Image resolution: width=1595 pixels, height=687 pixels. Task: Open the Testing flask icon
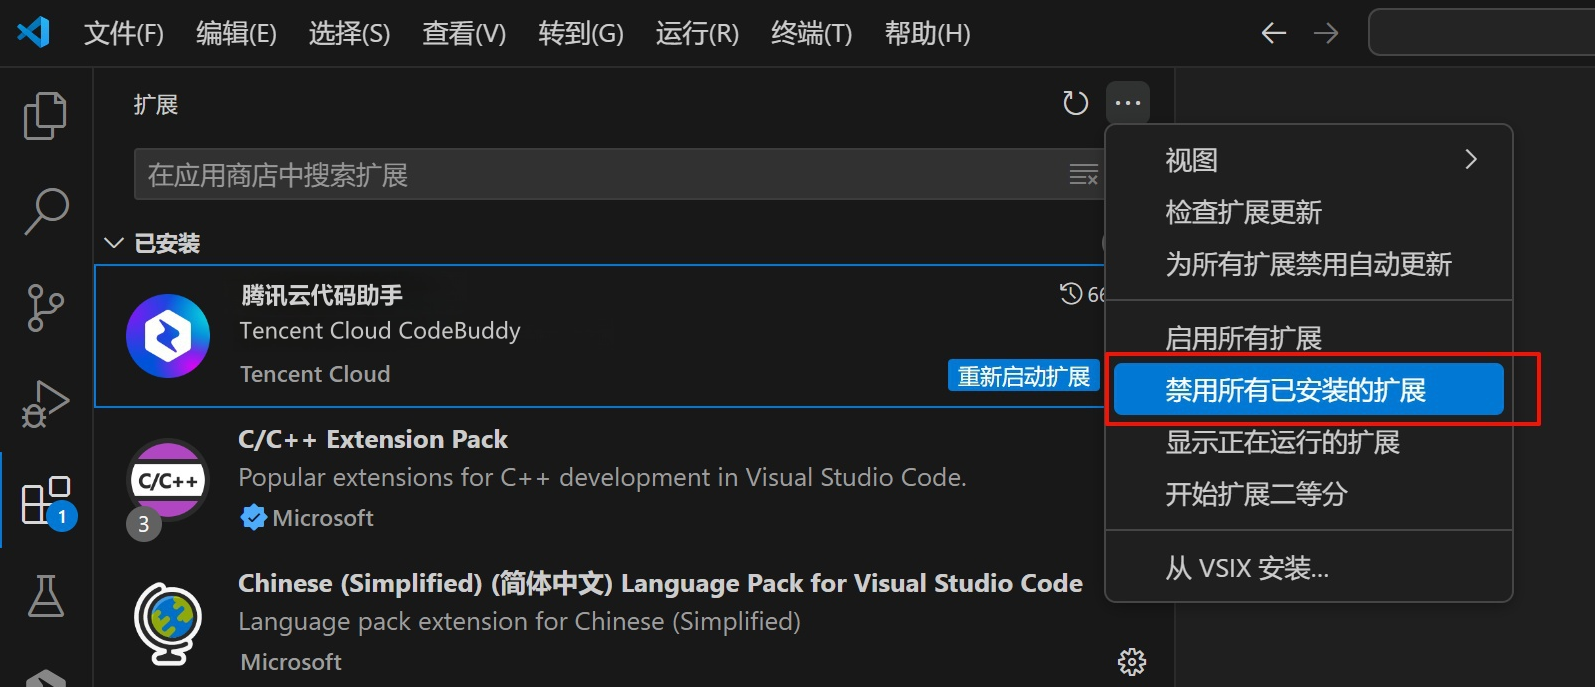click(x=45, y=596)
